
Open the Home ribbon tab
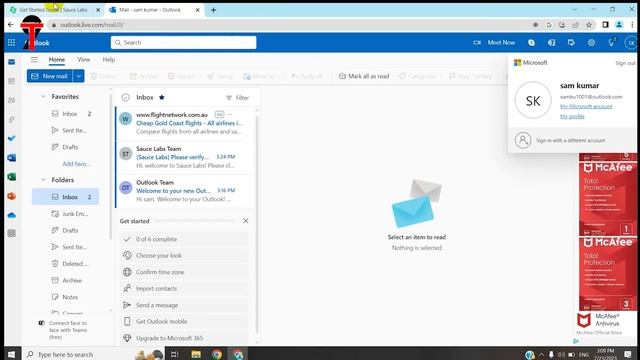point(57,60)
